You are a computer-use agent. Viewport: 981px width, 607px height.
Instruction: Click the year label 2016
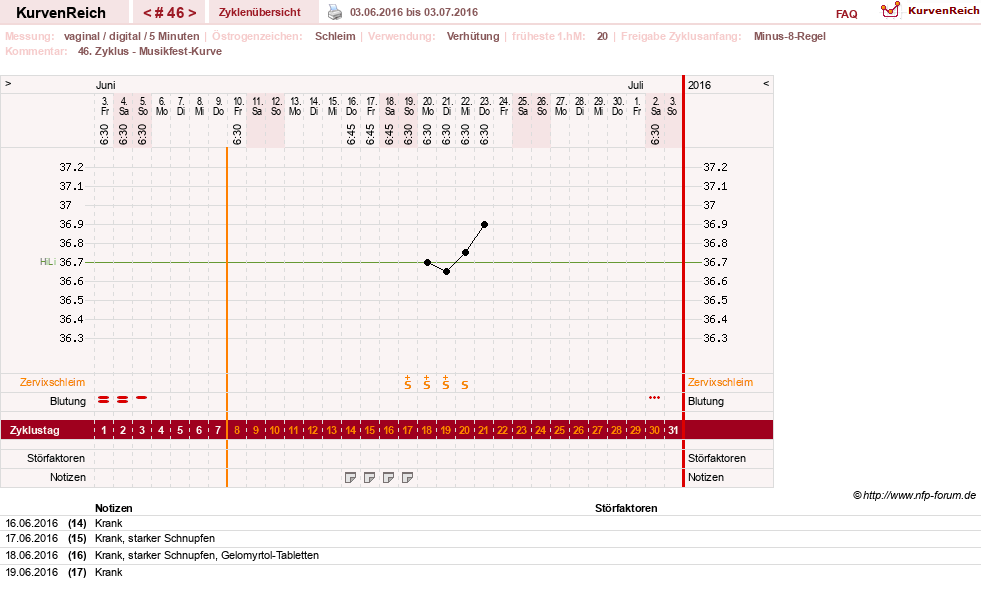tap(699, 85)
